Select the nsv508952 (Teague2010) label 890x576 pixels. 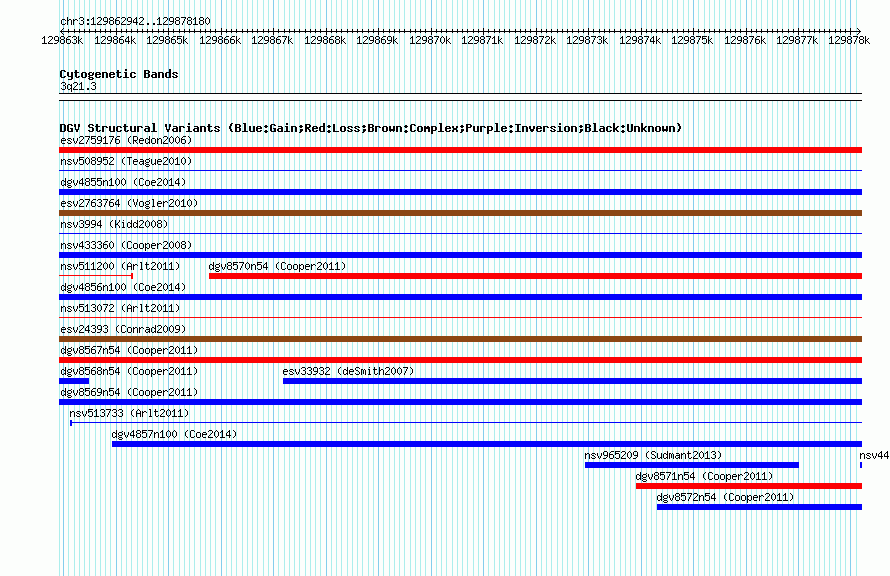(126, 161)
